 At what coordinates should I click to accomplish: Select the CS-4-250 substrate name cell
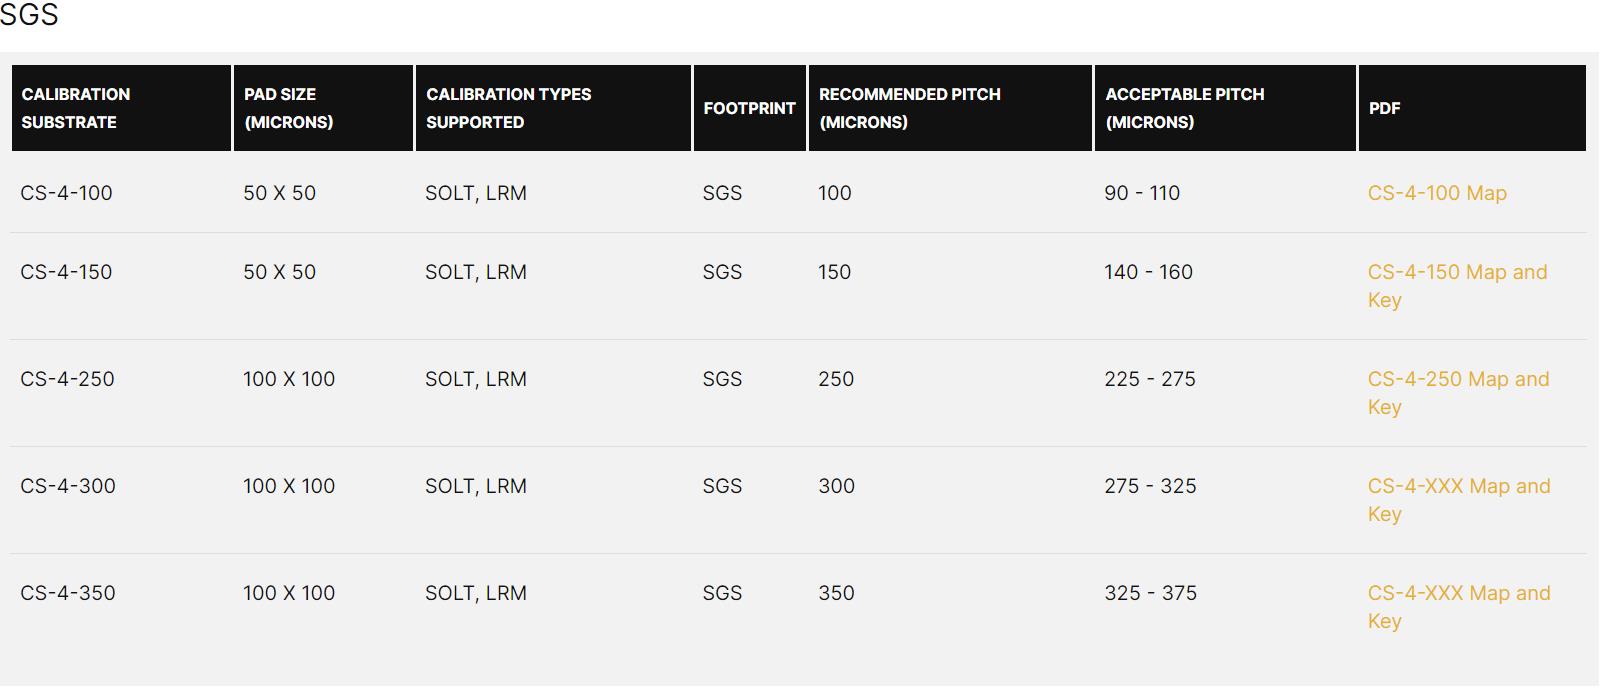click(67, 379)
